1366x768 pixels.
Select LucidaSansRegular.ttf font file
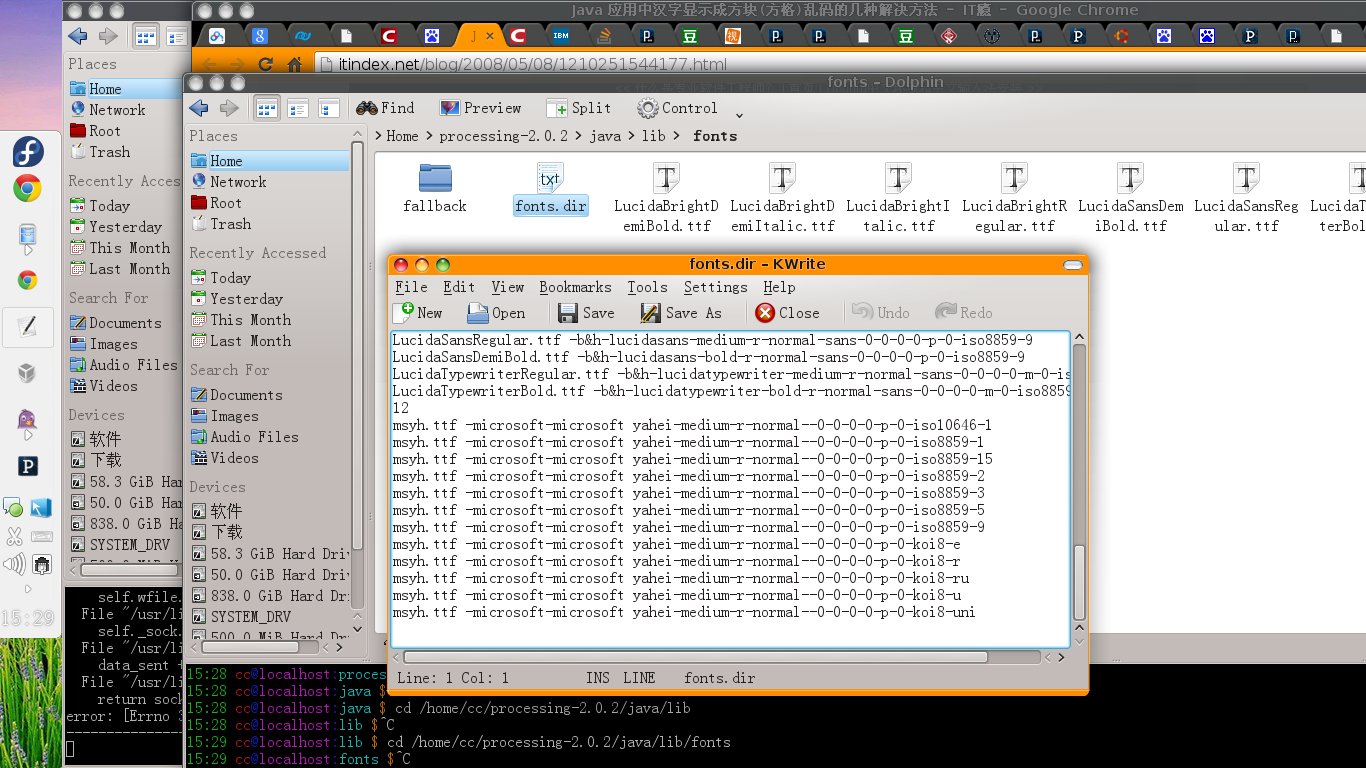pyautogui.click(x=1246, y=198)
